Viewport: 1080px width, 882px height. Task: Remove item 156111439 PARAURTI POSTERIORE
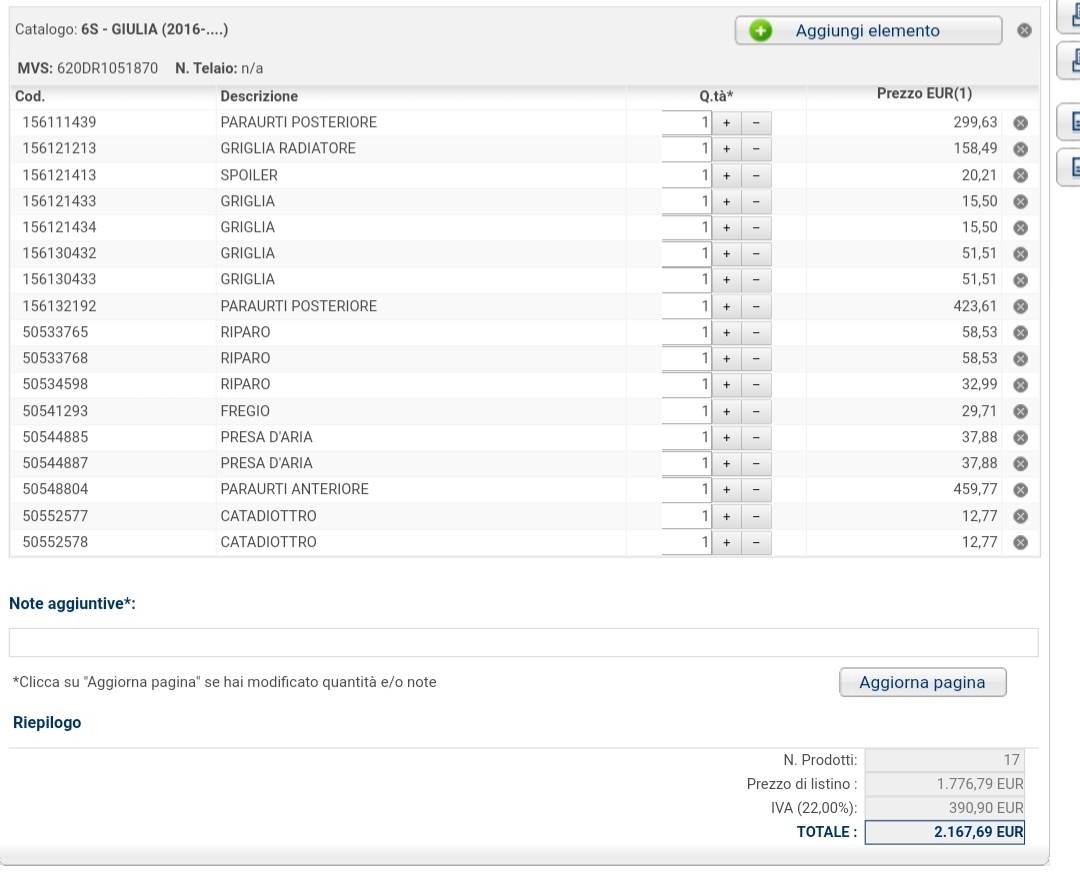[x=1020, y=123]
